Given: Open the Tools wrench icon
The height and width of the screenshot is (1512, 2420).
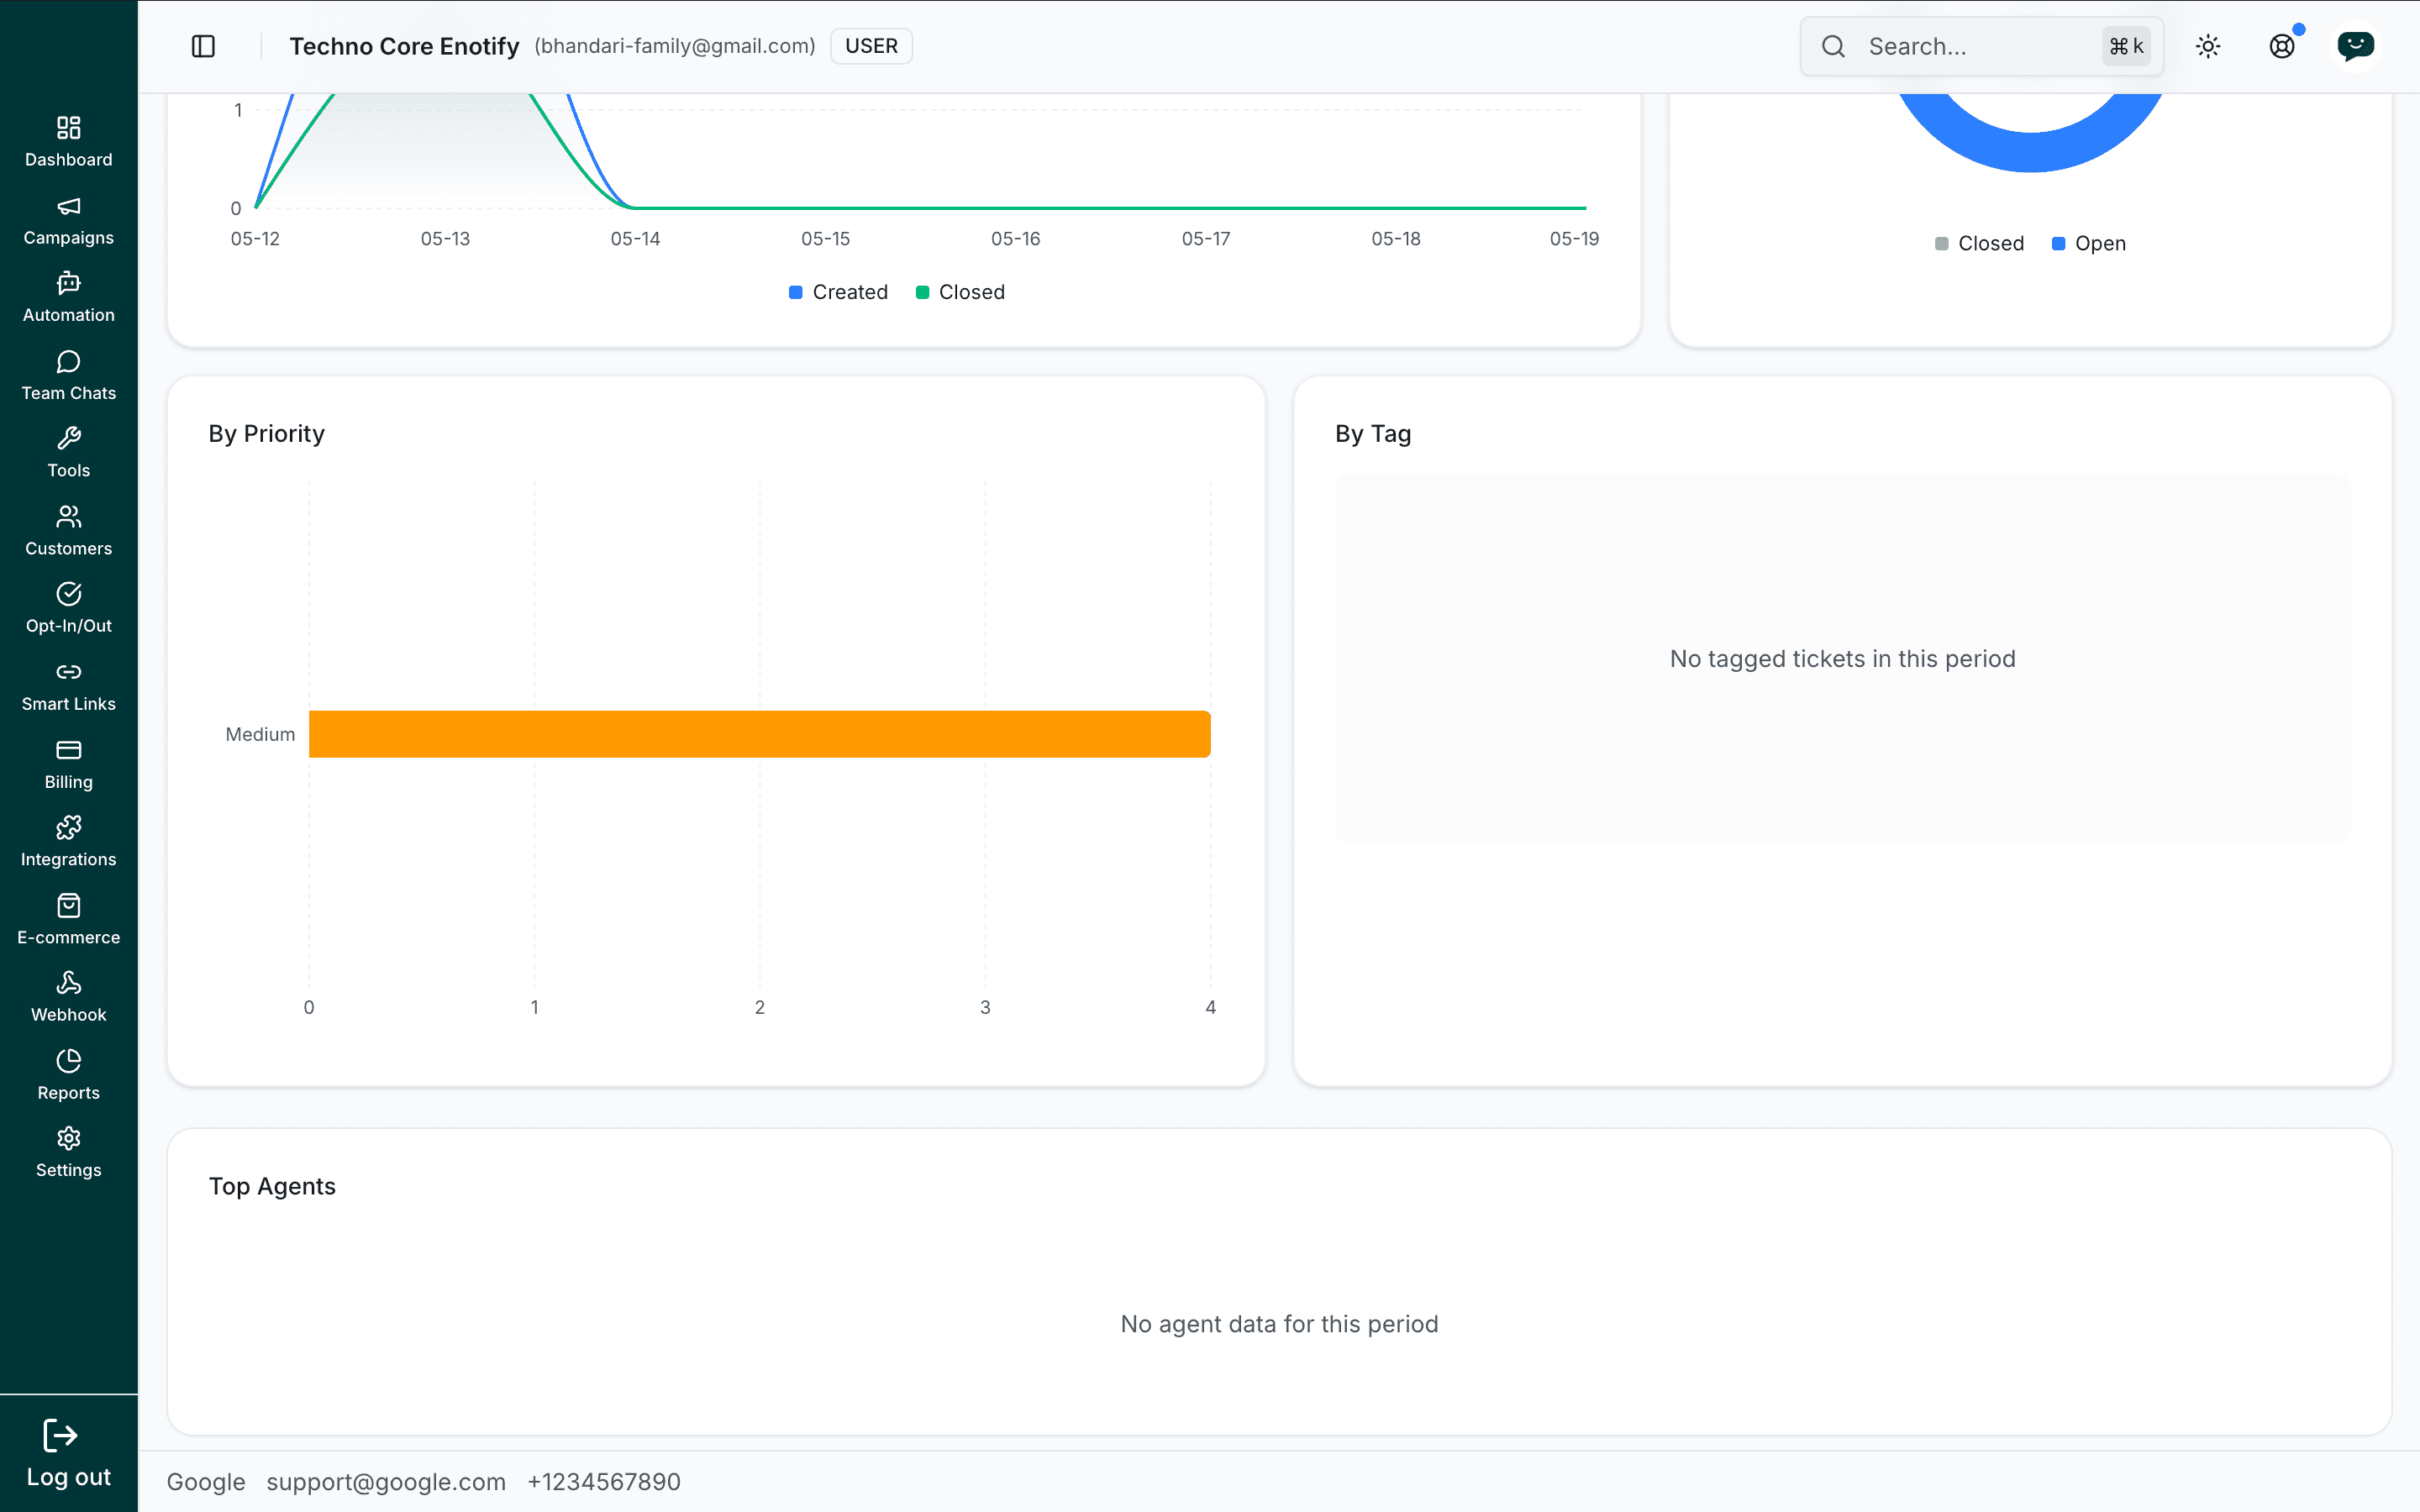Looking at the screenshot, I should (x=68, y=438).
